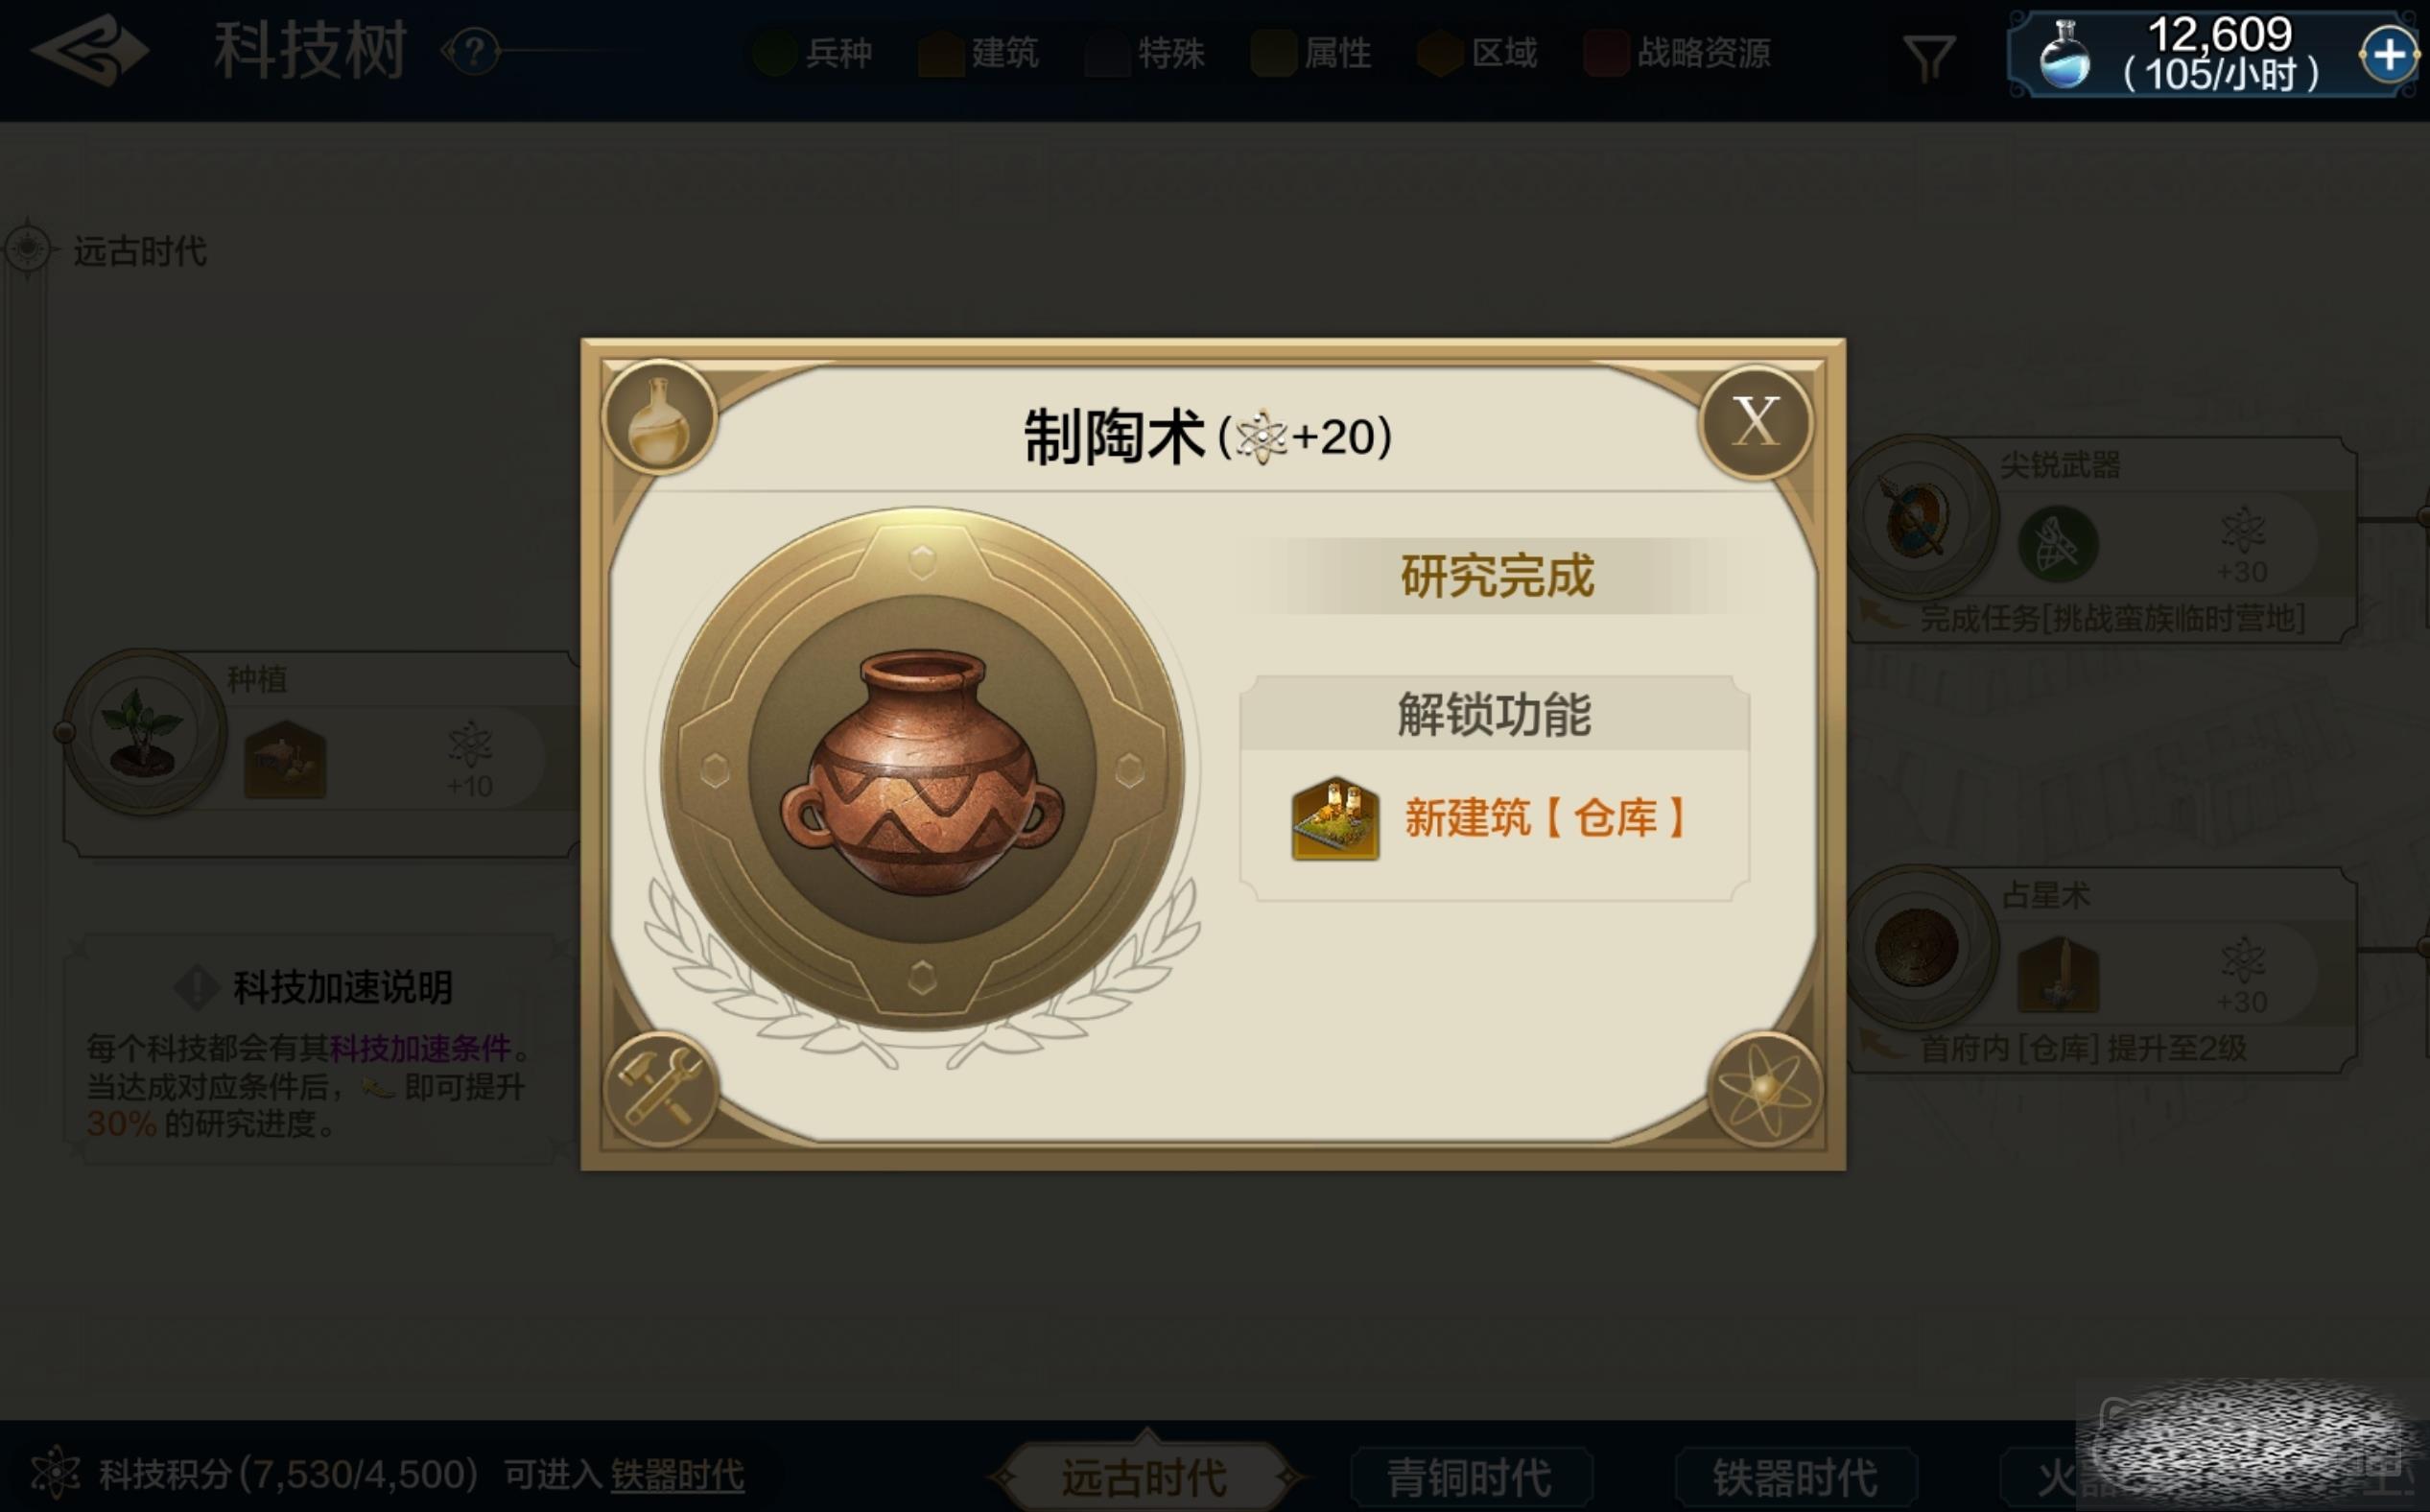2430x1512 pixels.
Task: Add research potions with plus button
Action: click(2389, 54)
